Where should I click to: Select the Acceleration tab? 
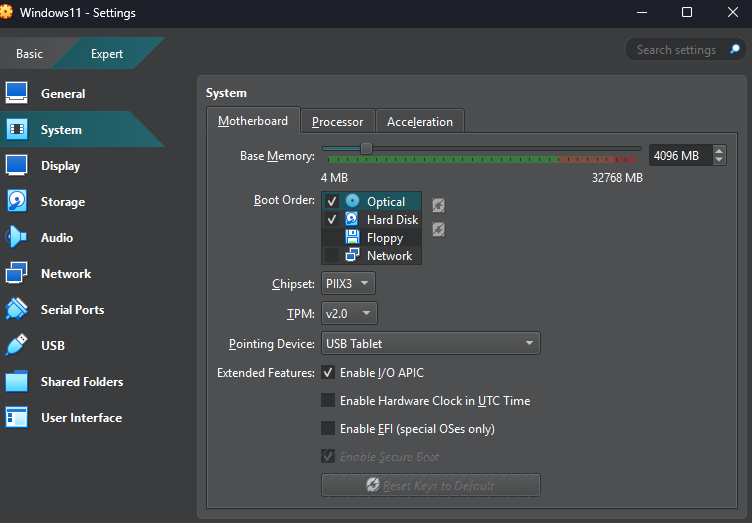tap(420, 122)
